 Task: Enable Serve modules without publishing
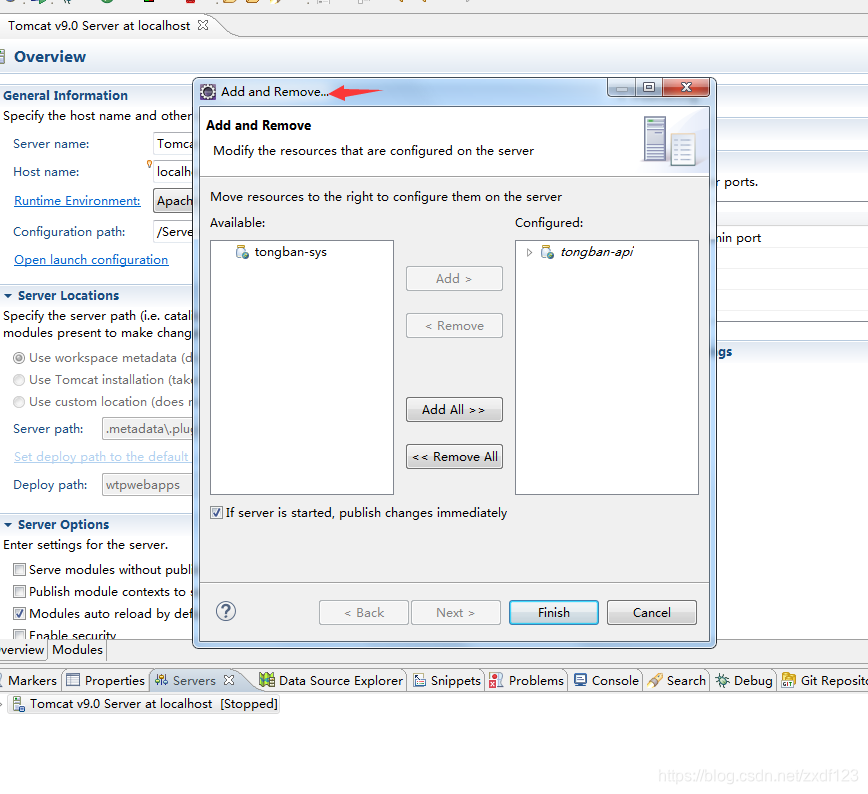click(19, 568)
